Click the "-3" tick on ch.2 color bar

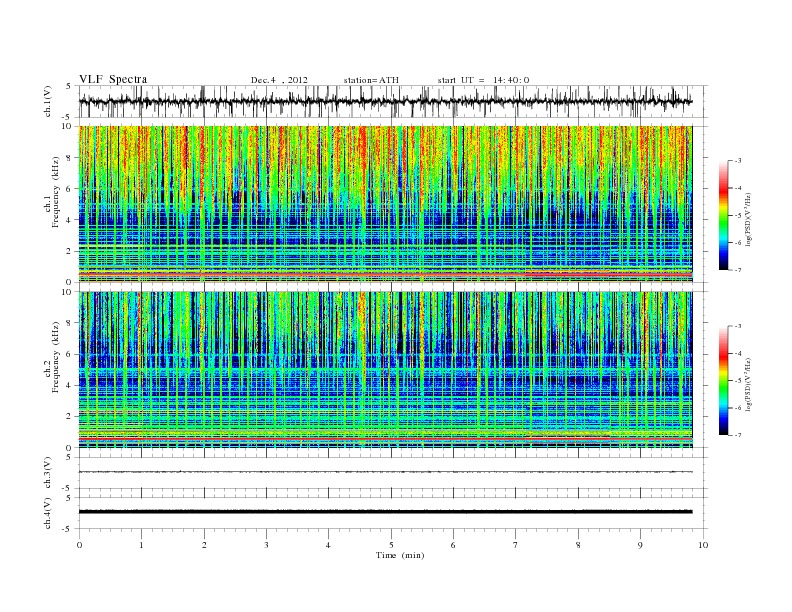[738, 326]
